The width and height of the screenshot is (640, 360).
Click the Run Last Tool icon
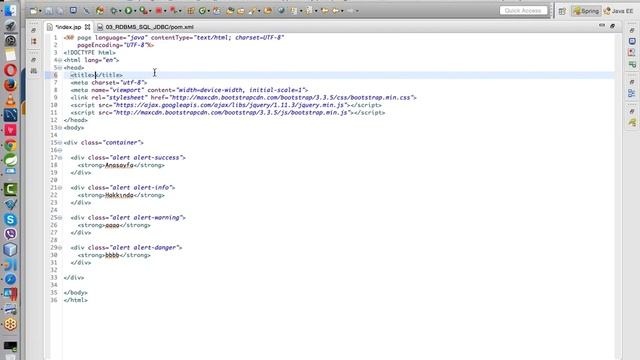(143, 11)
